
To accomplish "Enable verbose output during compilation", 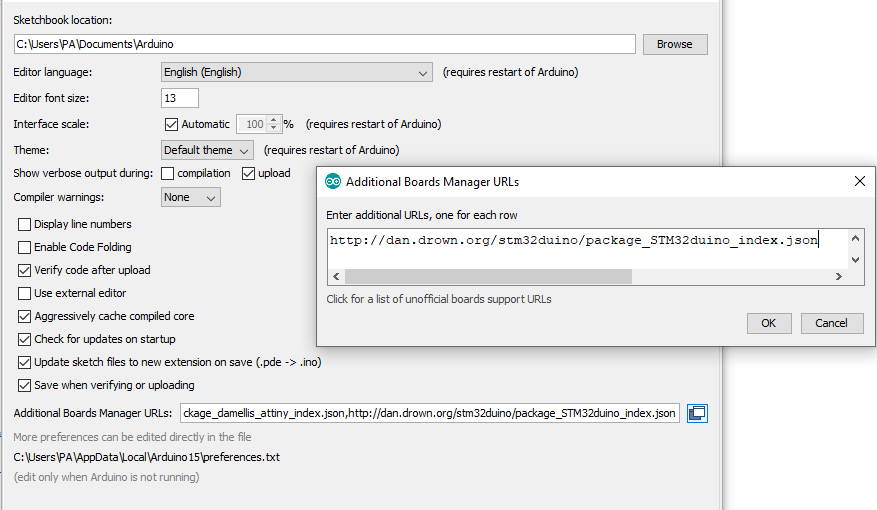I will point(167,173).
